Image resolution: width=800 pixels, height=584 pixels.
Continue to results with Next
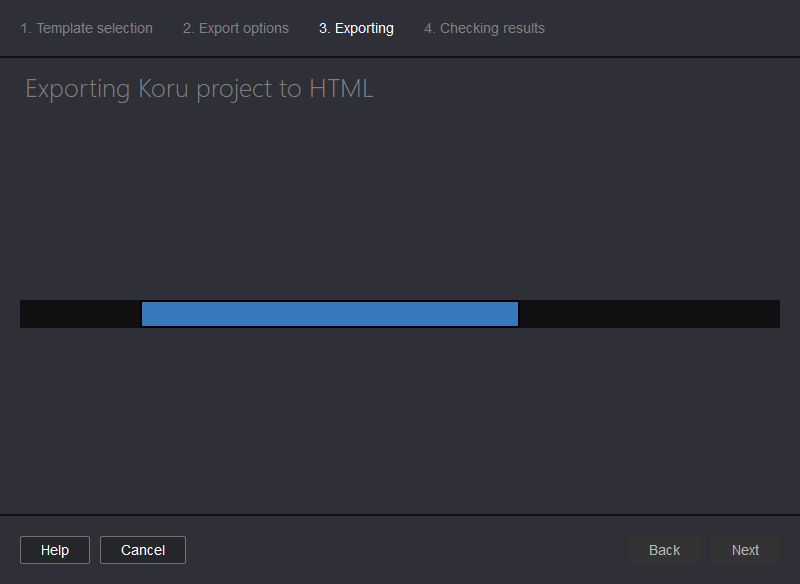(x=745, y=549)
